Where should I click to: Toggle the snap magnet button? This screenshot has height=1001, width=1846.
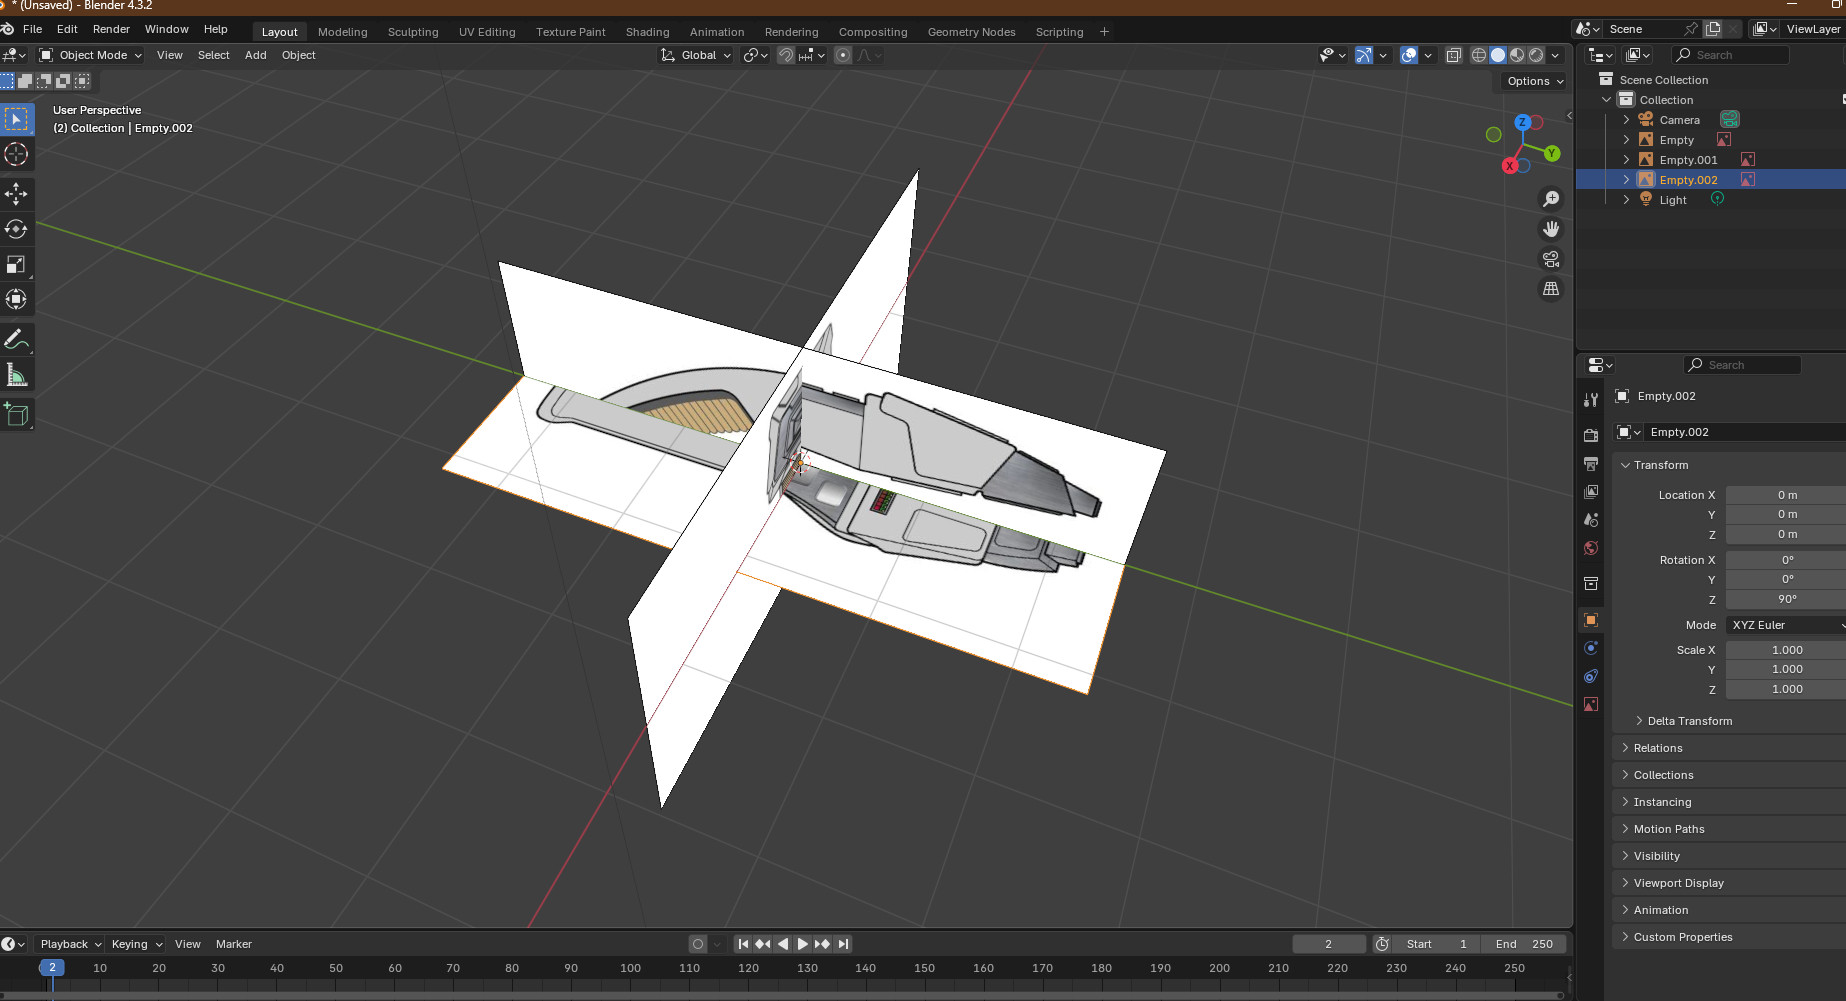(x=786, y=55)
